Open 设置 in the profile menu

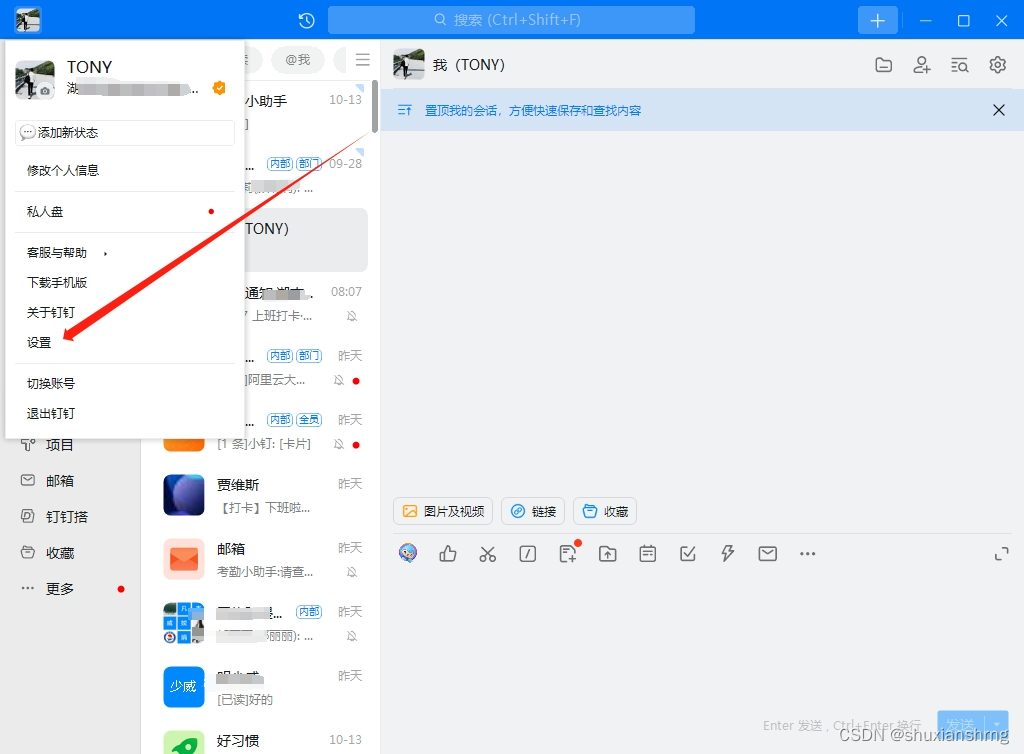point(125,343)
